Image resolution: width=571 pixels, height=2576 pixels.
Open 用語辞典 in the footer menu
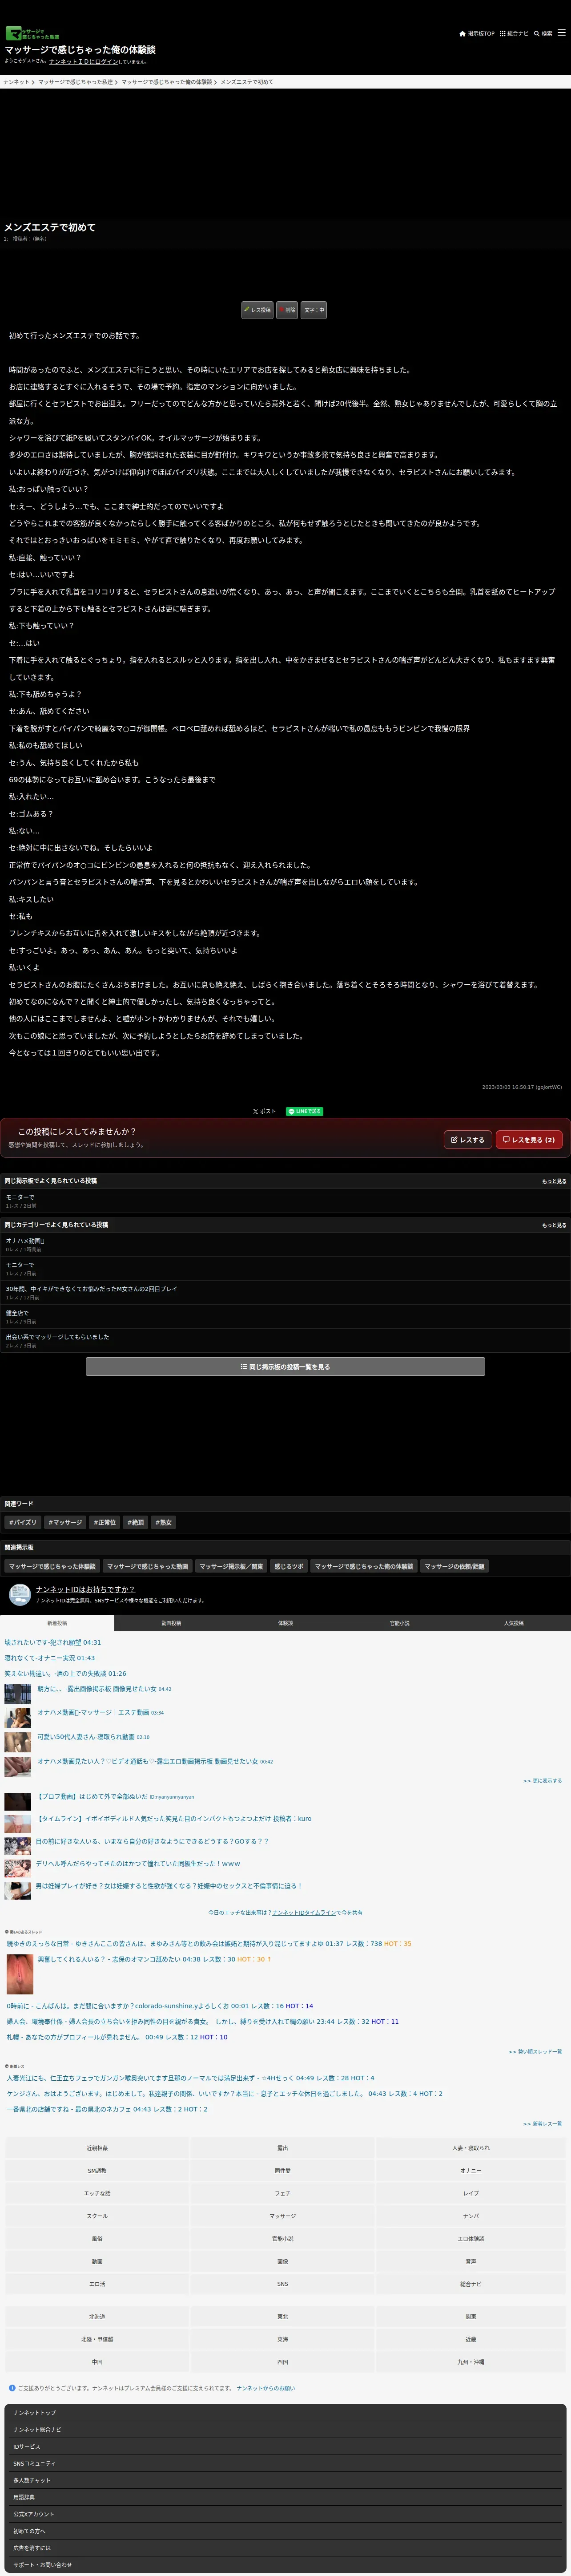pos(285,2497)
